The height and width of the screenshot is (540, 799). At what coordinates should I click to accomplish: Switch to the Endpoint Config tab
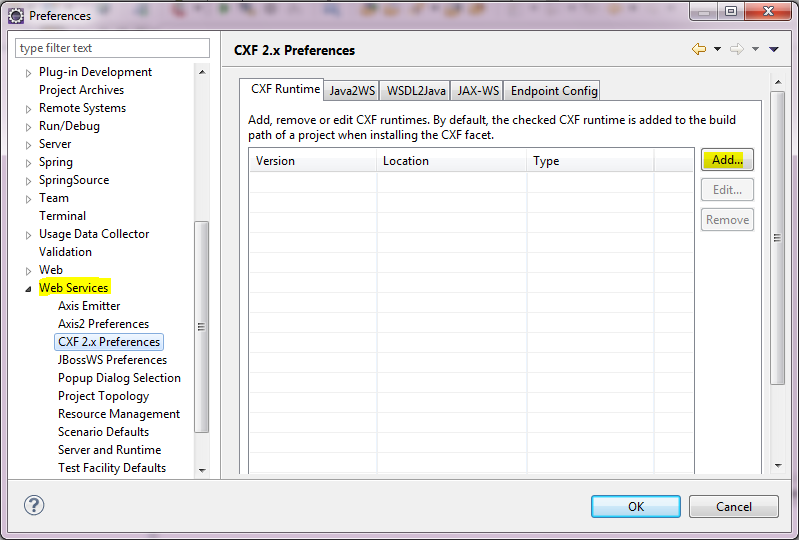(553, 91)
